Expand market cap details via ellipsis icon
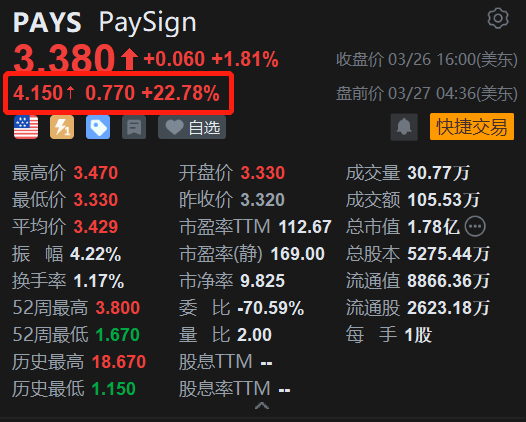 pos(475,226)
